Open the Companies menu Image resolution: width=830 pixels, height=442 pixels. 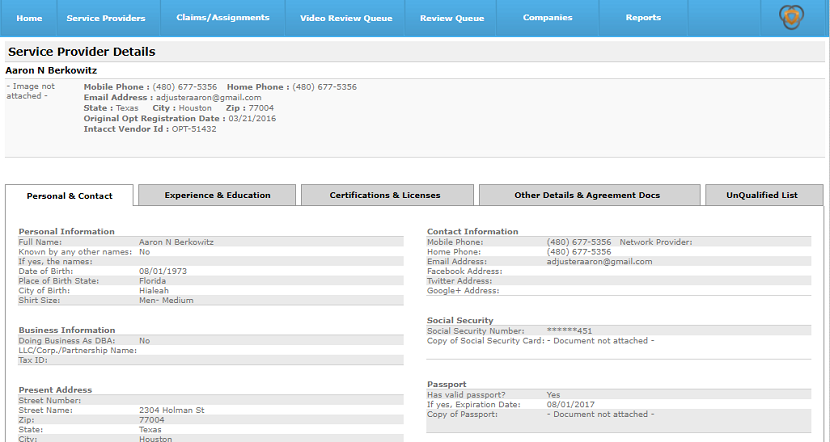pos(548,18)
